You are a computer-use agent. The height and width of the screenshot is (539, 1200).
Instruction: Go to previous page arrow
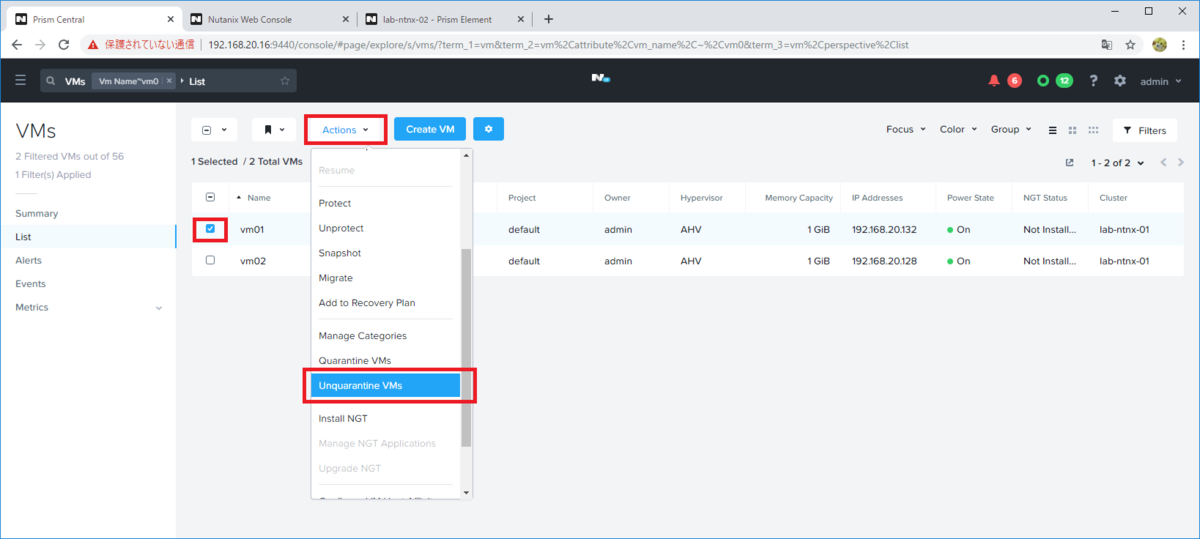1163,162
